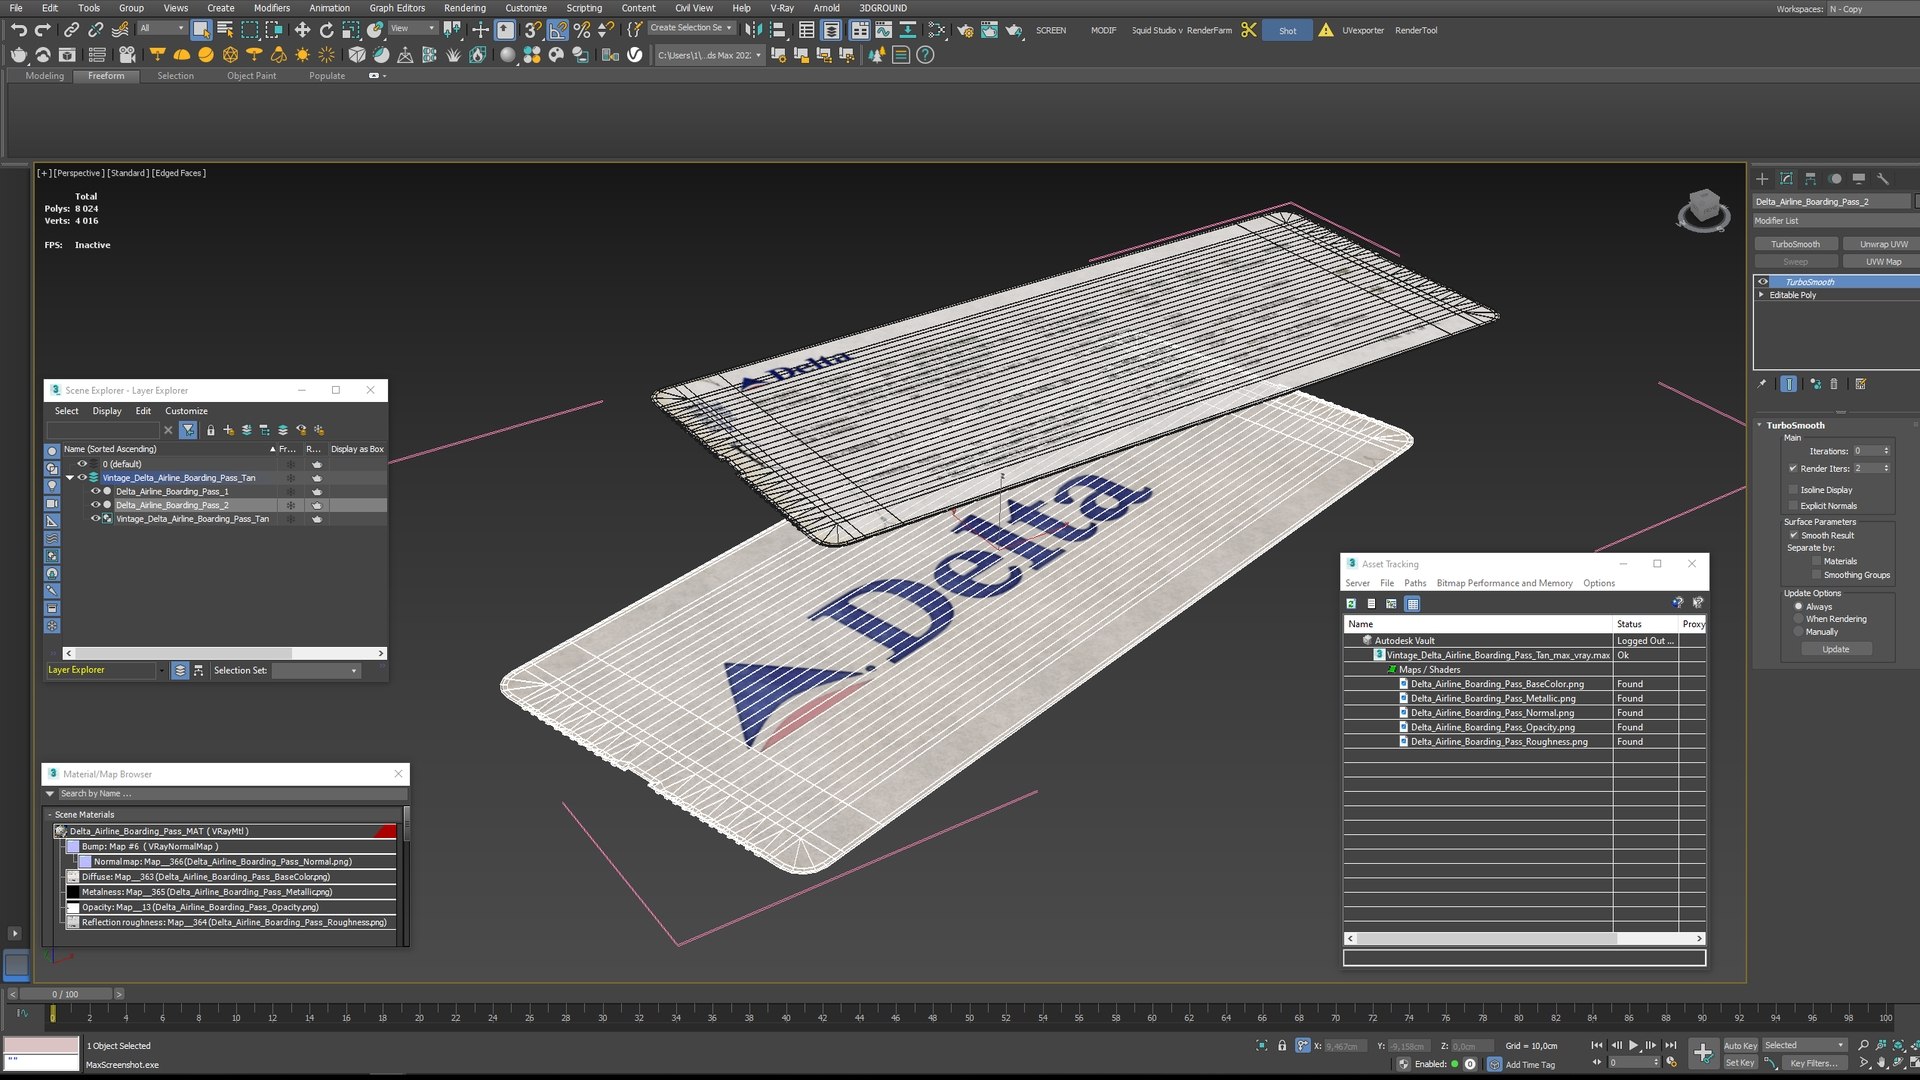Open the Modify tab in command panel
Viewport: 1920px width, 1080px height.
coord(1786,179)
